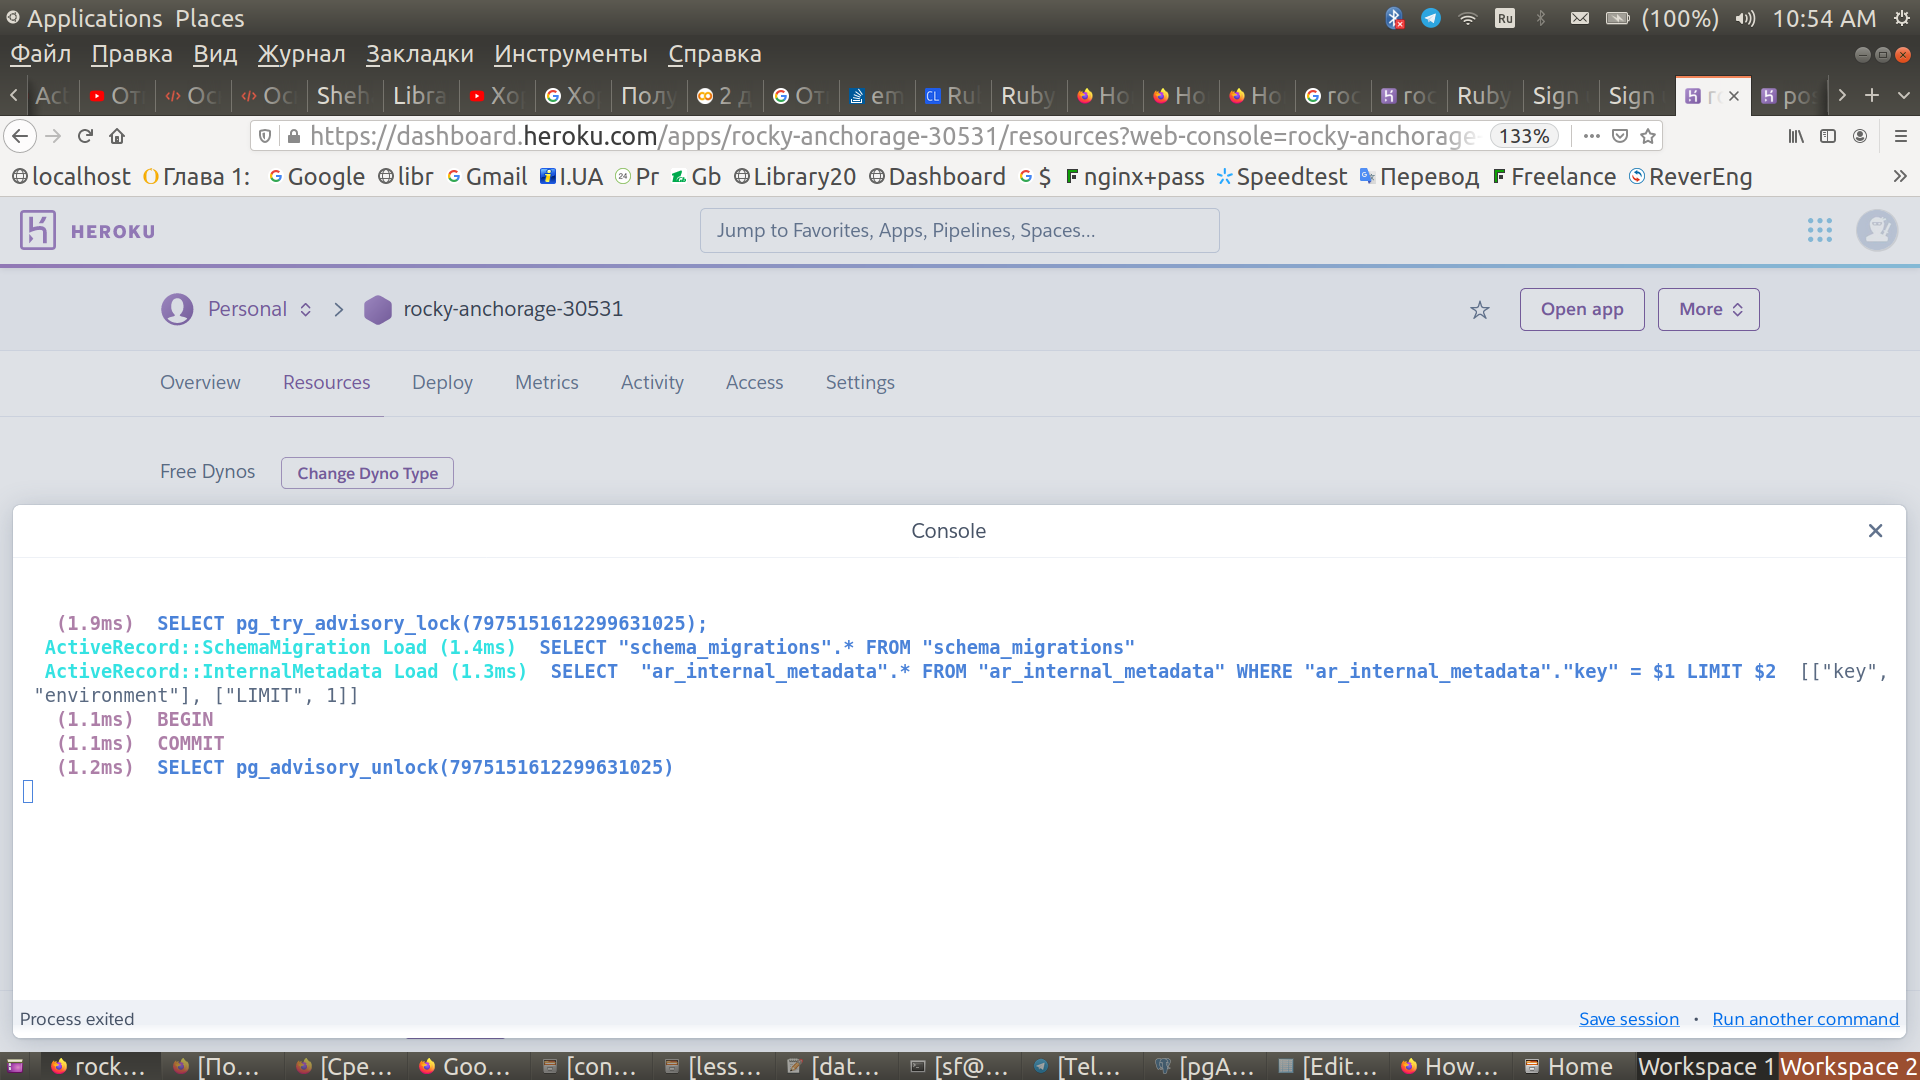The width and height of the screenshot is (1920, 1080).
Task: Open the Инструменты menu
Action: click(571, 54)
